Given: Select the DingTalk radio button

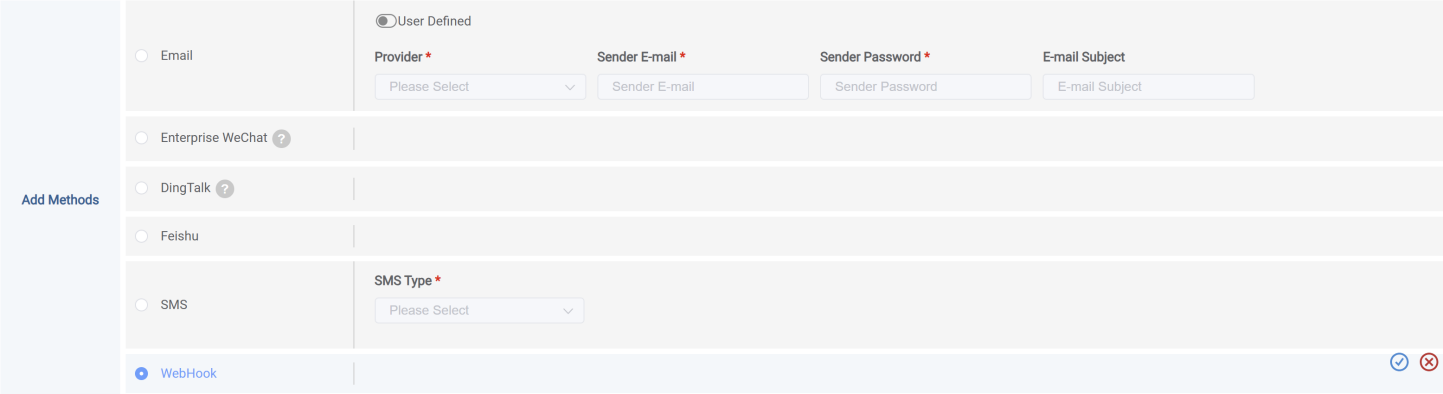Looking at the screenshot, I should [x=141, y=188].
